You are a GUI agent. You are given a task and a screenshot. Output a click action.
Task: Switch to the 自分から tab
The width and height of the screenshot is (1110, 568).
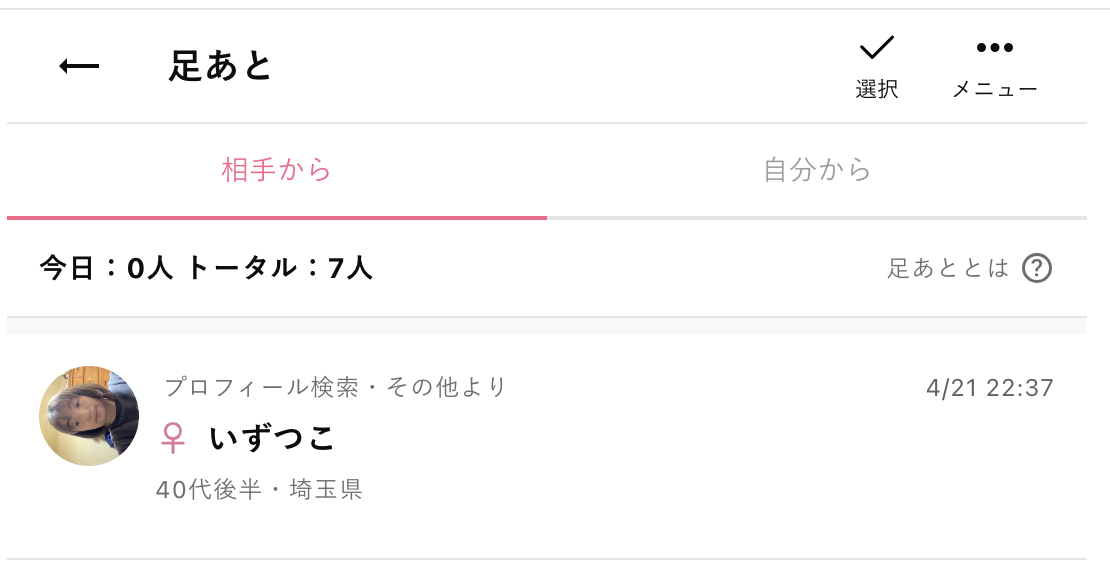point(817,170)
